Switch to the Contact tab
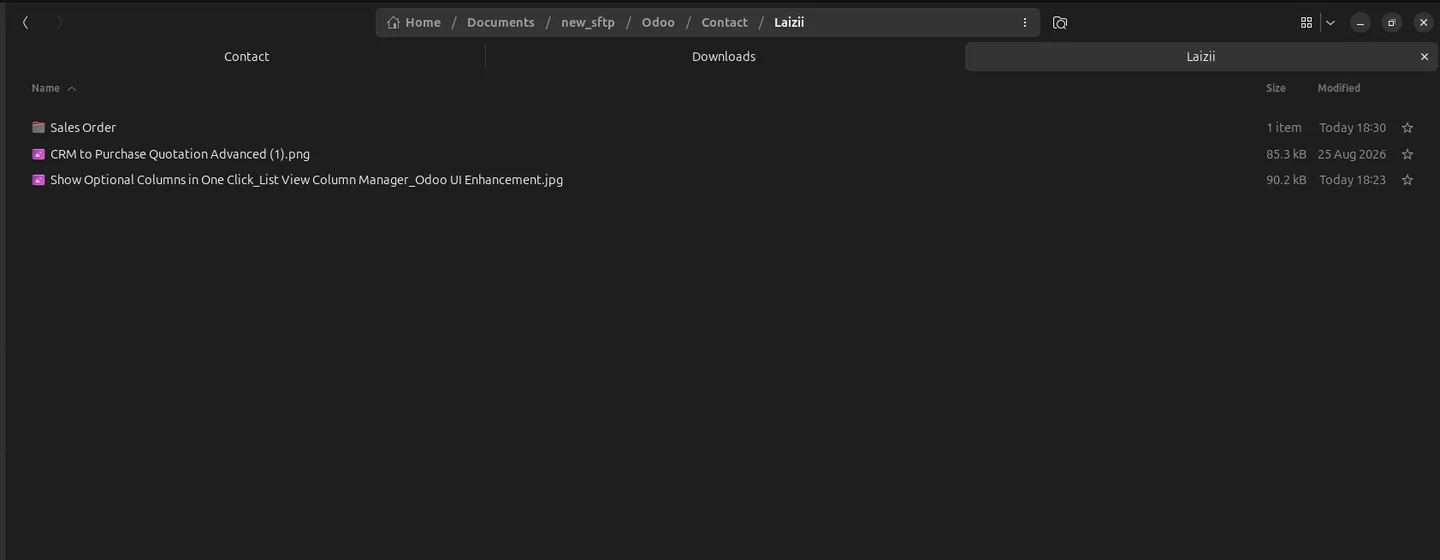The image size is (1440, 560). [246, 57]
